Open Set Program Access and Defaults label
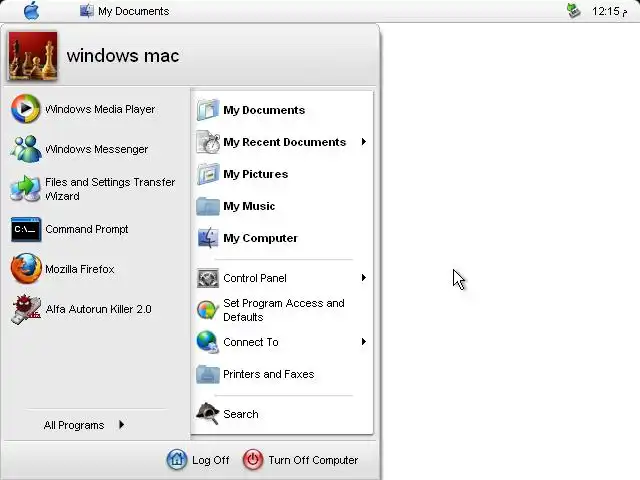 (x=284, y=310)
